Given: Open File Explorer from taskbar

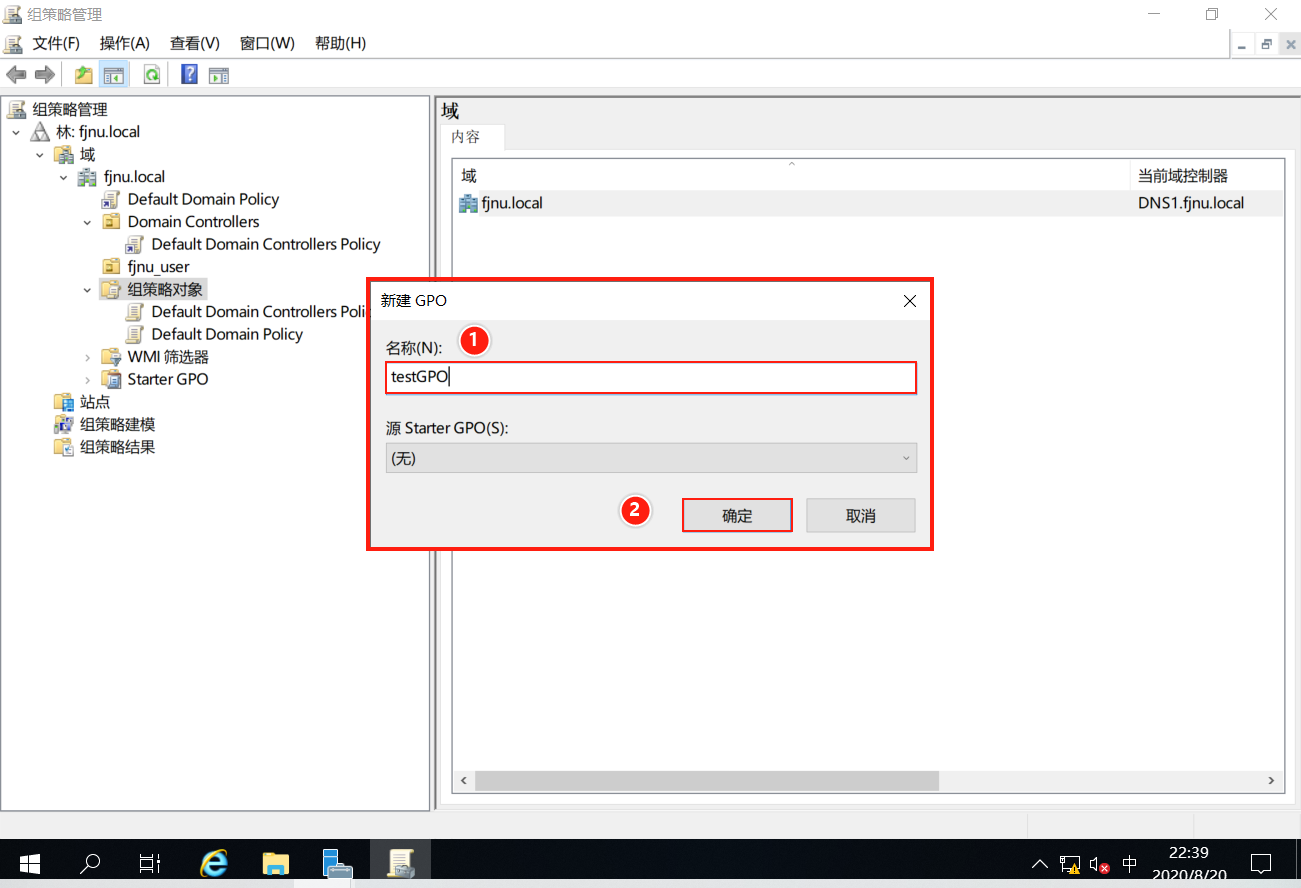Looking at the screenshot, I should tap(275, 863).
